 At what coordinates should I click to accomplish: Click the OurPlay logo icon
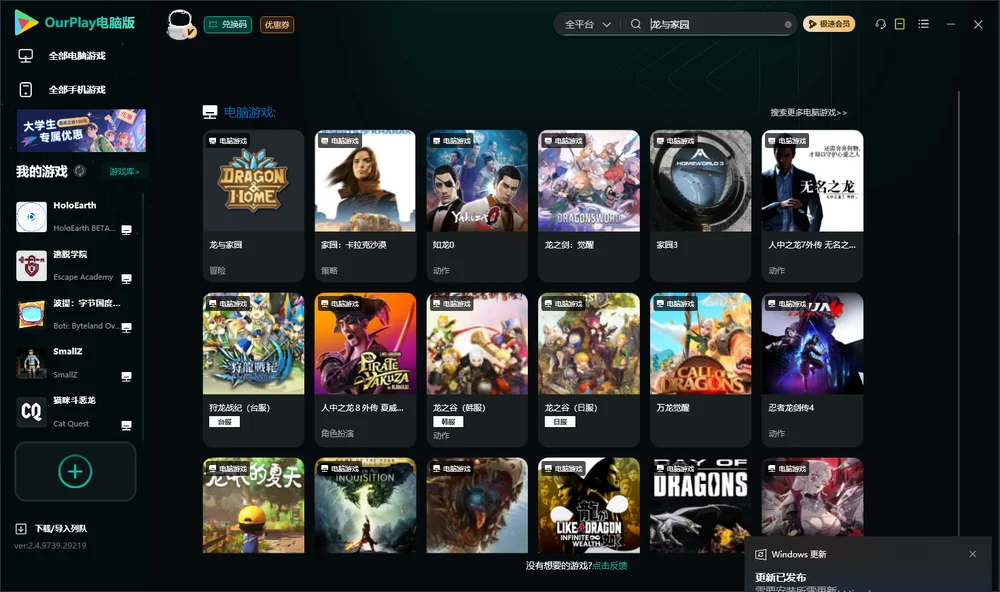(26, 23)
